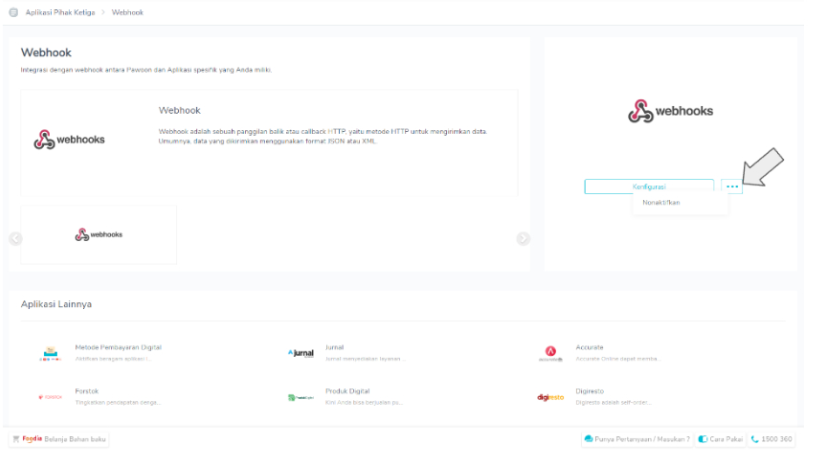814x450 pixels.
Task: Click the Aplikasi Lainnya section heading
Action: coord(56,304)
